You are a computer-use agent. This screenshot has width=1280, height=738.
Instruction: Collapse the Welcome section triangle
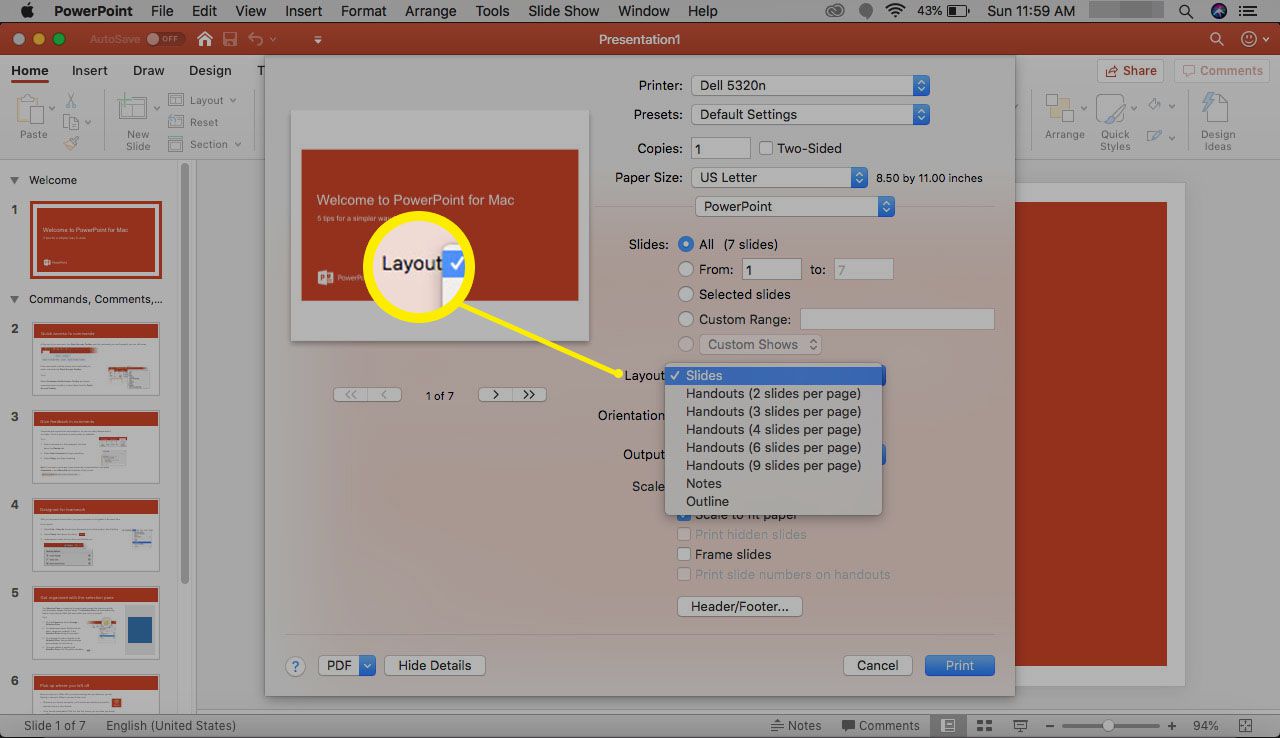tap(14, 181)
